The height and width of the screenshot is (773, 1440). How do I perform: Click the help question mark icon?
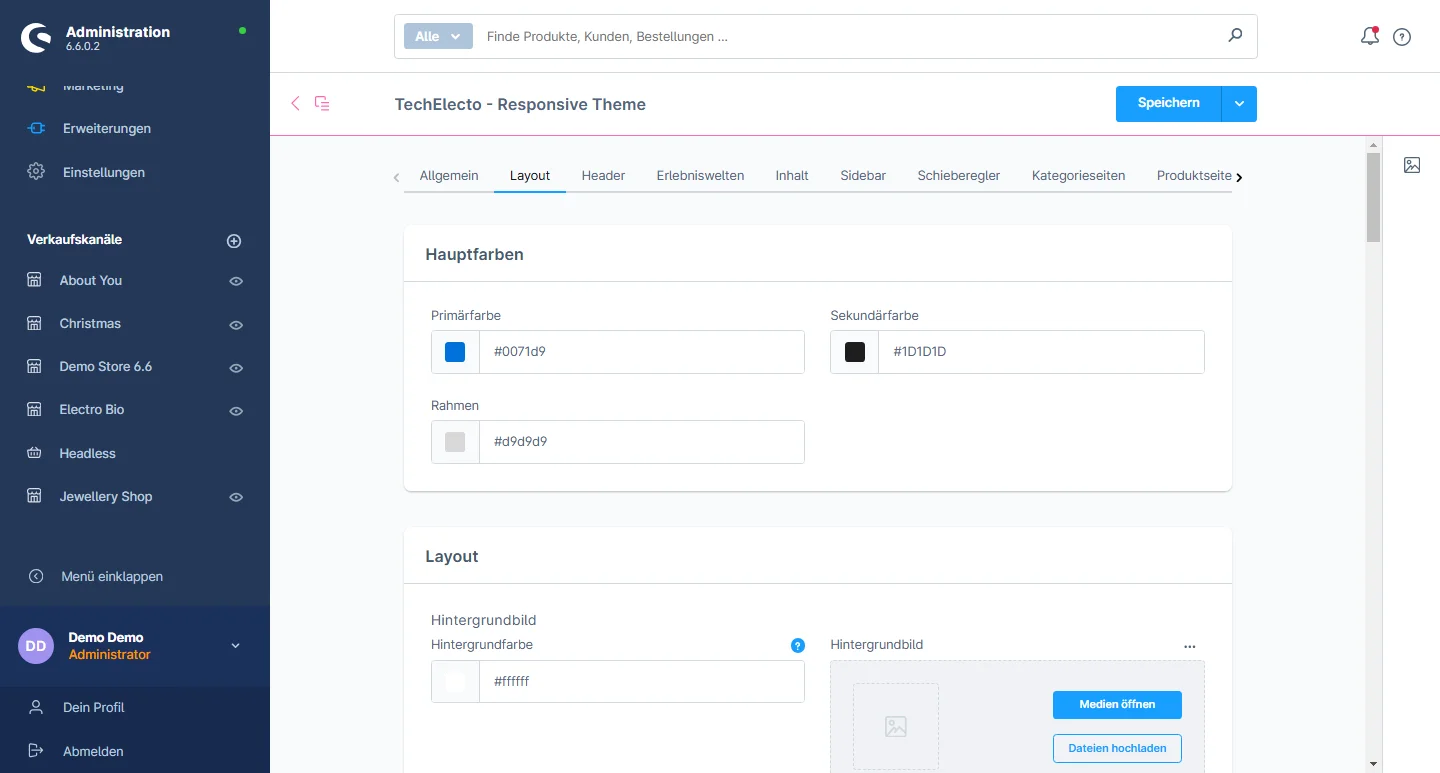1402,37
